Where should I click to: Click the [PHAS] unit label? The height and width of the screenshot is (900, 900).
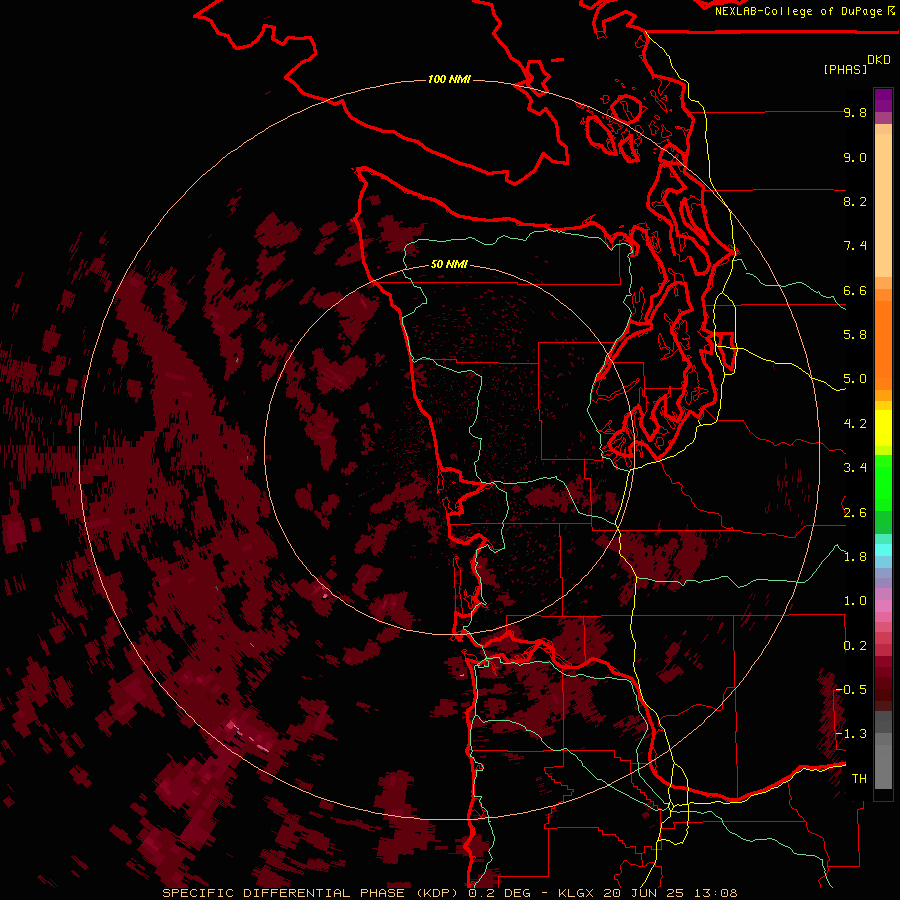pyautogui.click(x=845, y=69)
